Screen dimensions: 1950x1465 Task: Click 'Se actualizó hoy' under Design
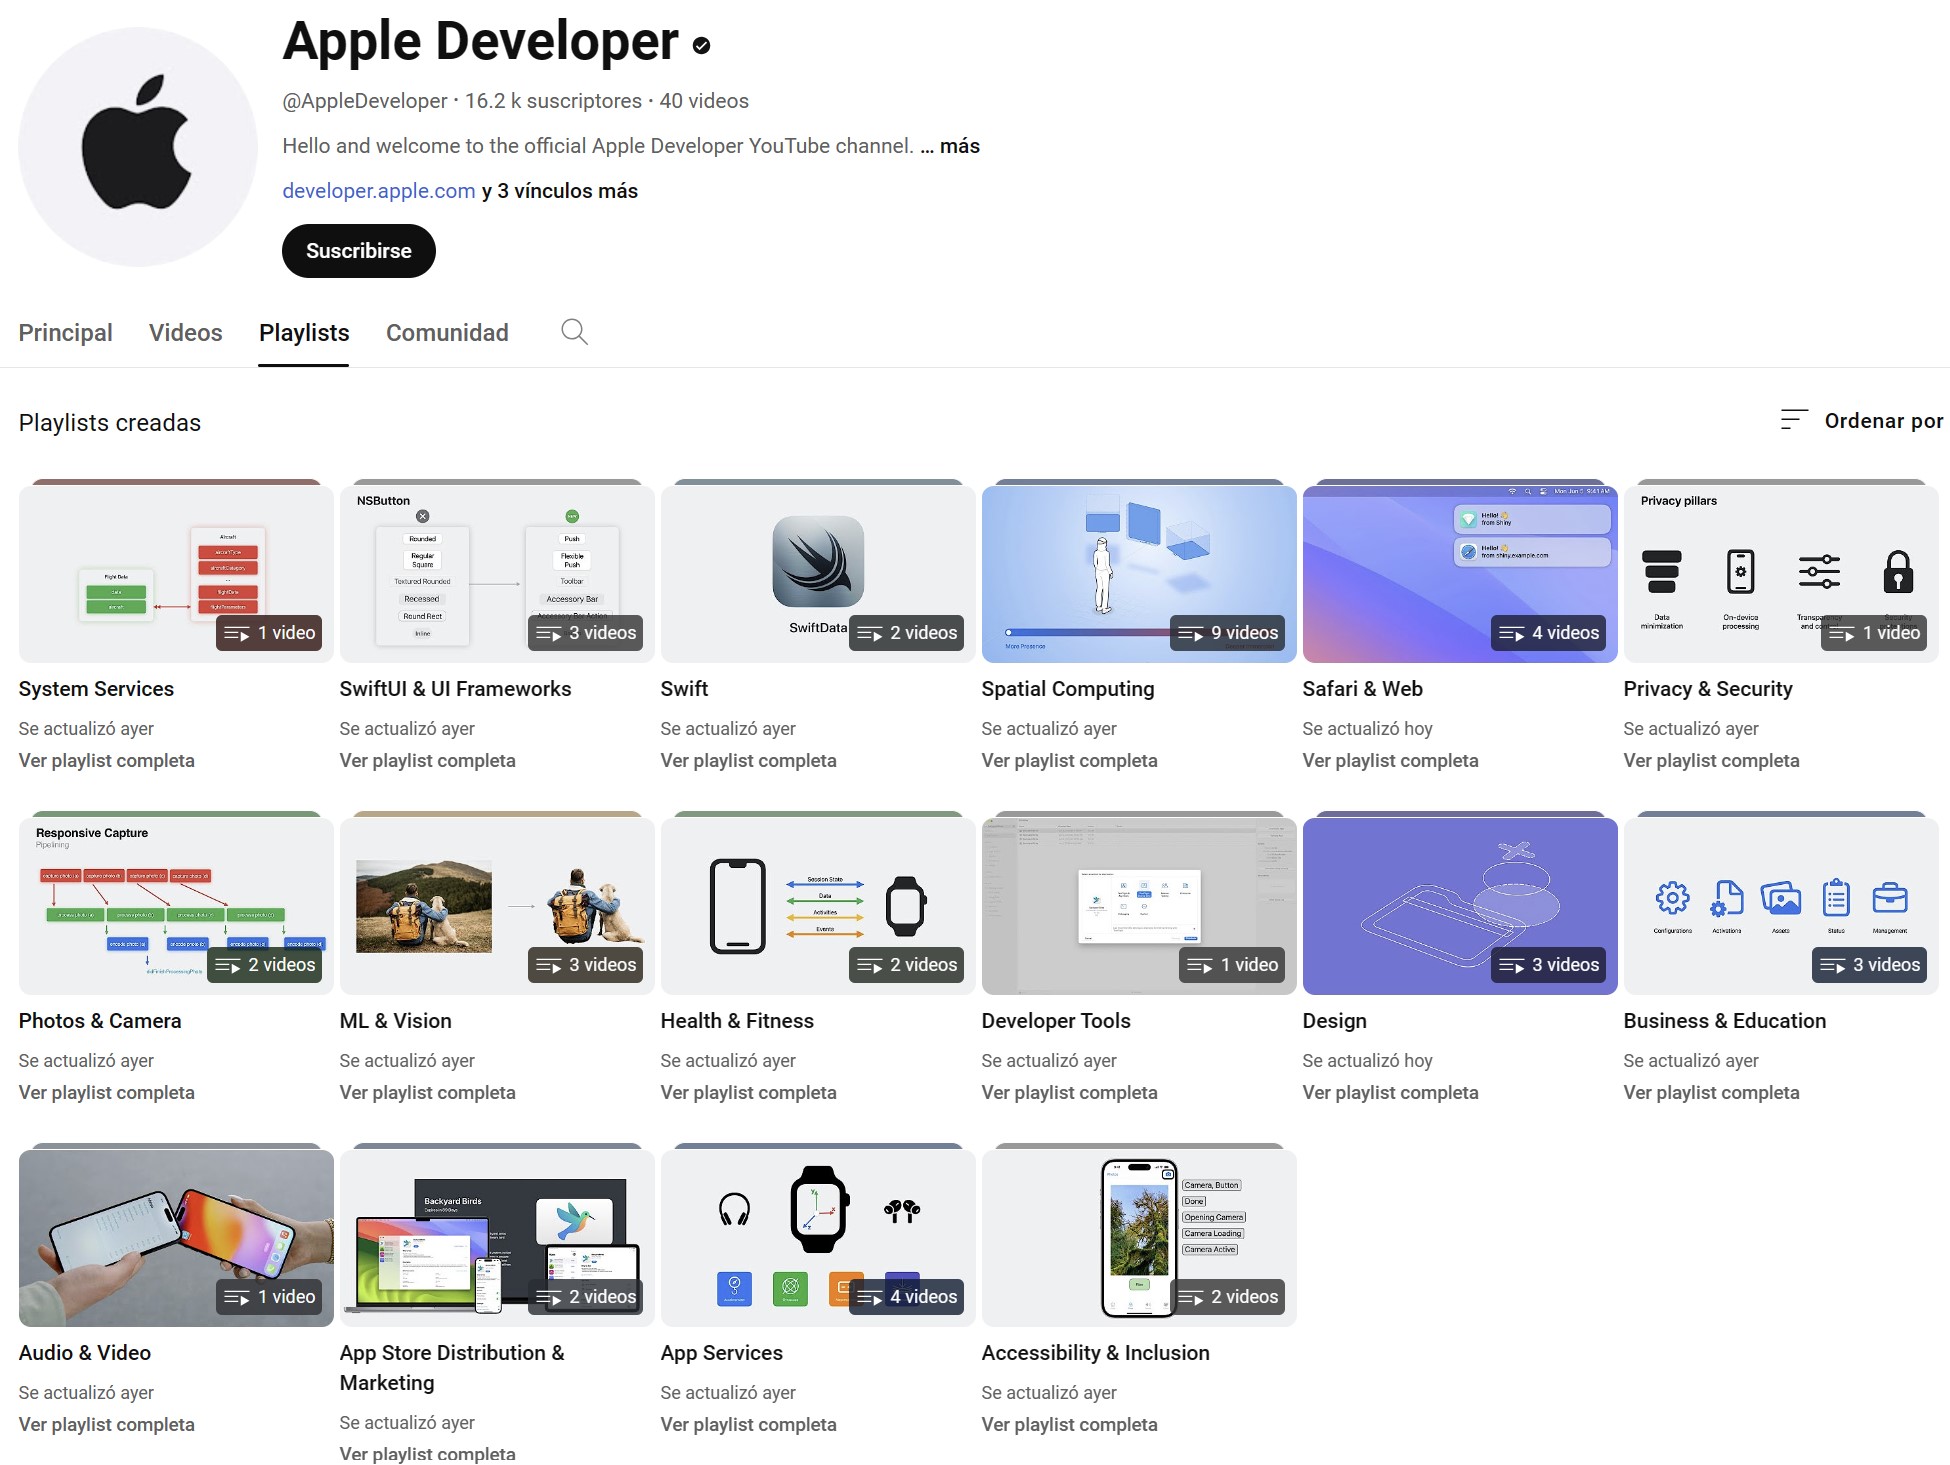point(1367,1061)
